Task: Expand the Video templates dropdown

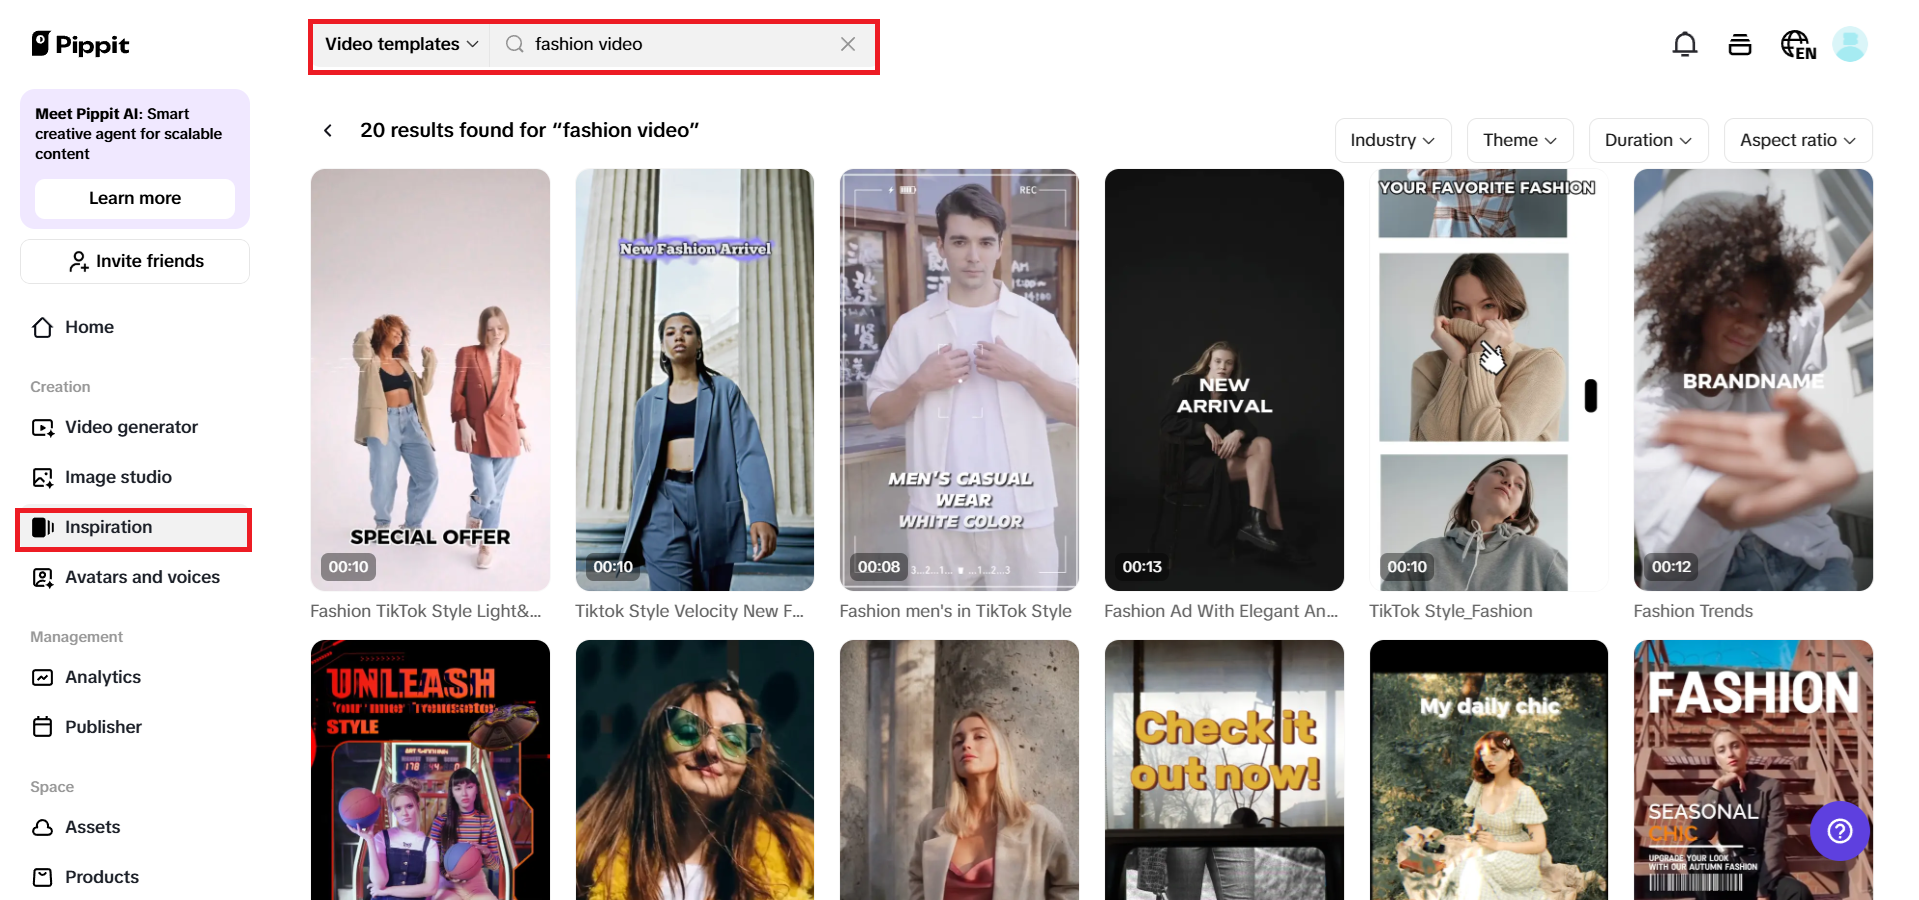Action: [401, 44]
